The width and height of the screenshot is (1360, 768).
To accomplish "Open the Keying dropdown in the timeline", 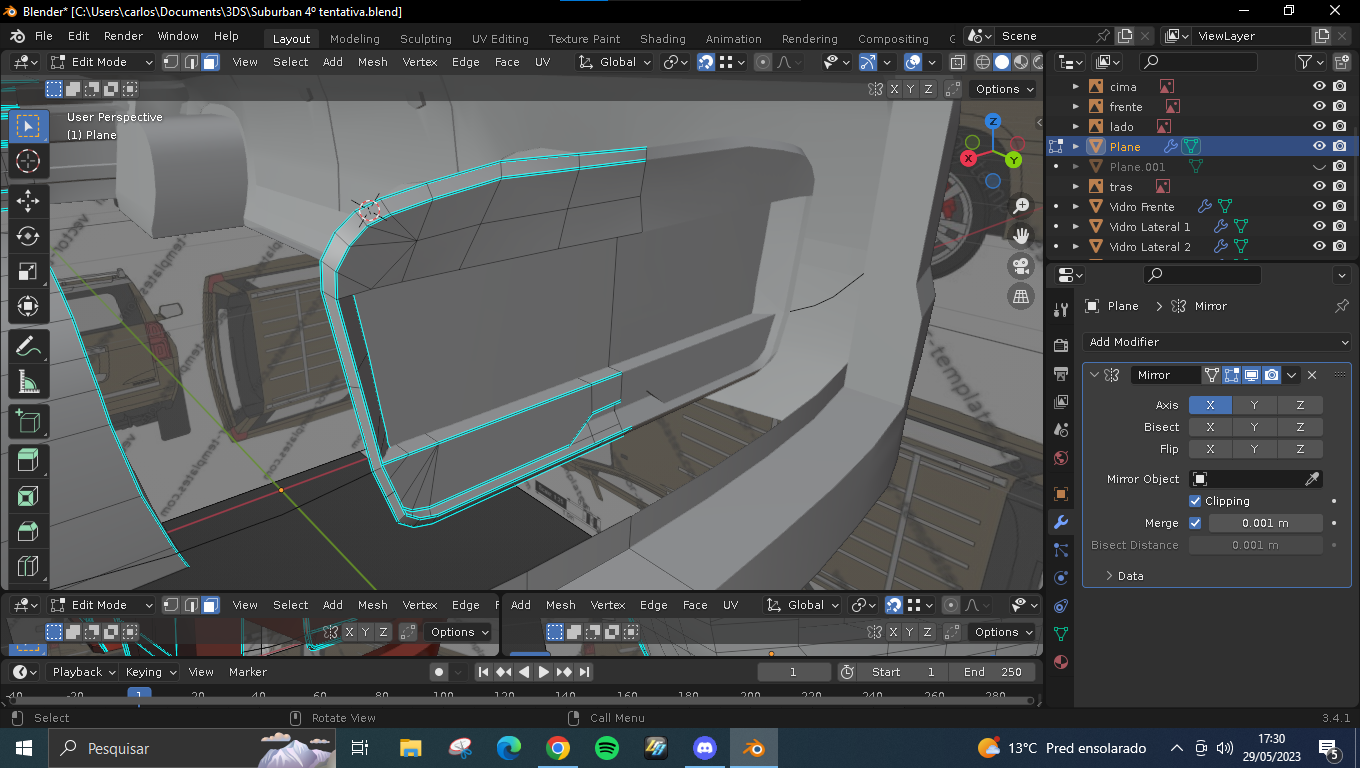I will 150,672.
